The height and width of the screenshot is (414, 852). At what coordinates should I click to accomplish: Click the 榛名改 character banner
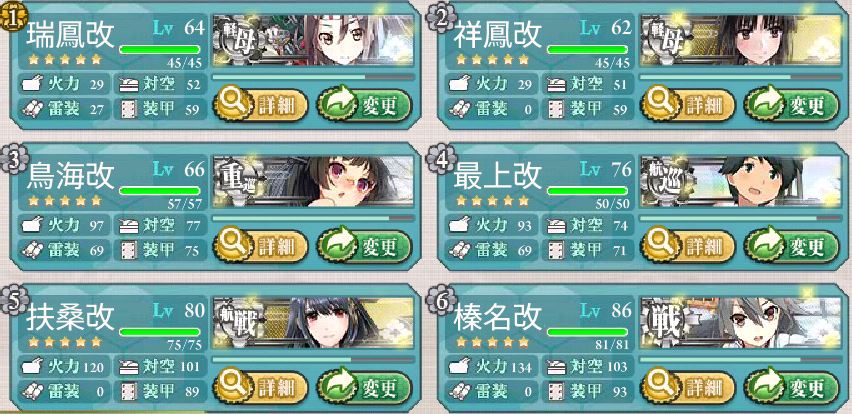coord(741,323)
